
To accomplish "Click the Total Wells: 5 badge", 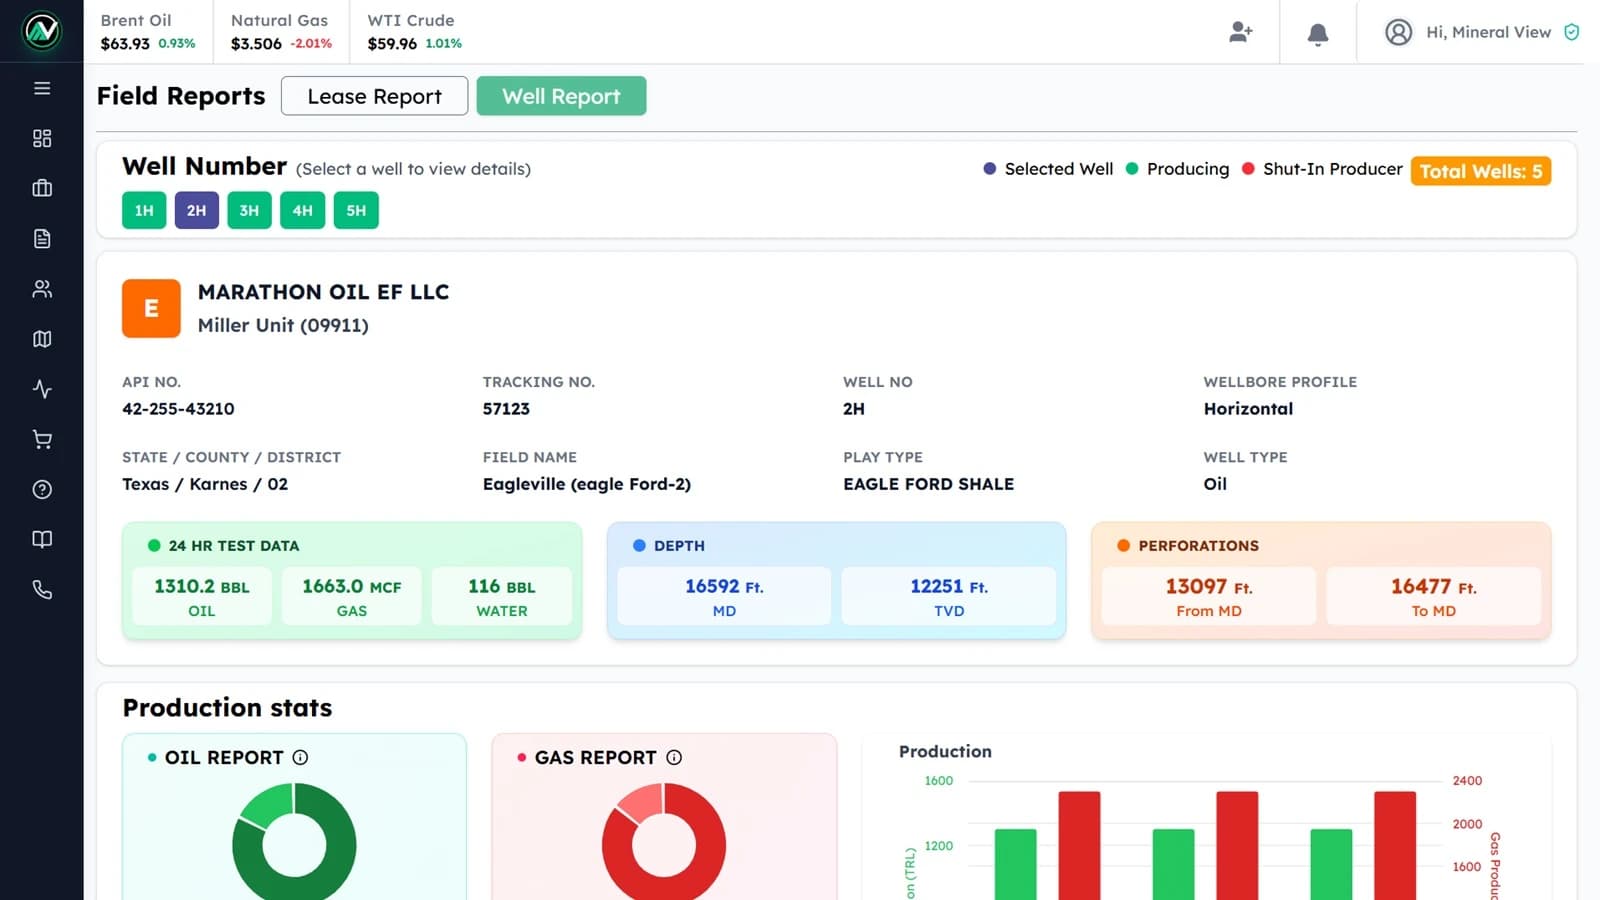I will pos(1481,171).
